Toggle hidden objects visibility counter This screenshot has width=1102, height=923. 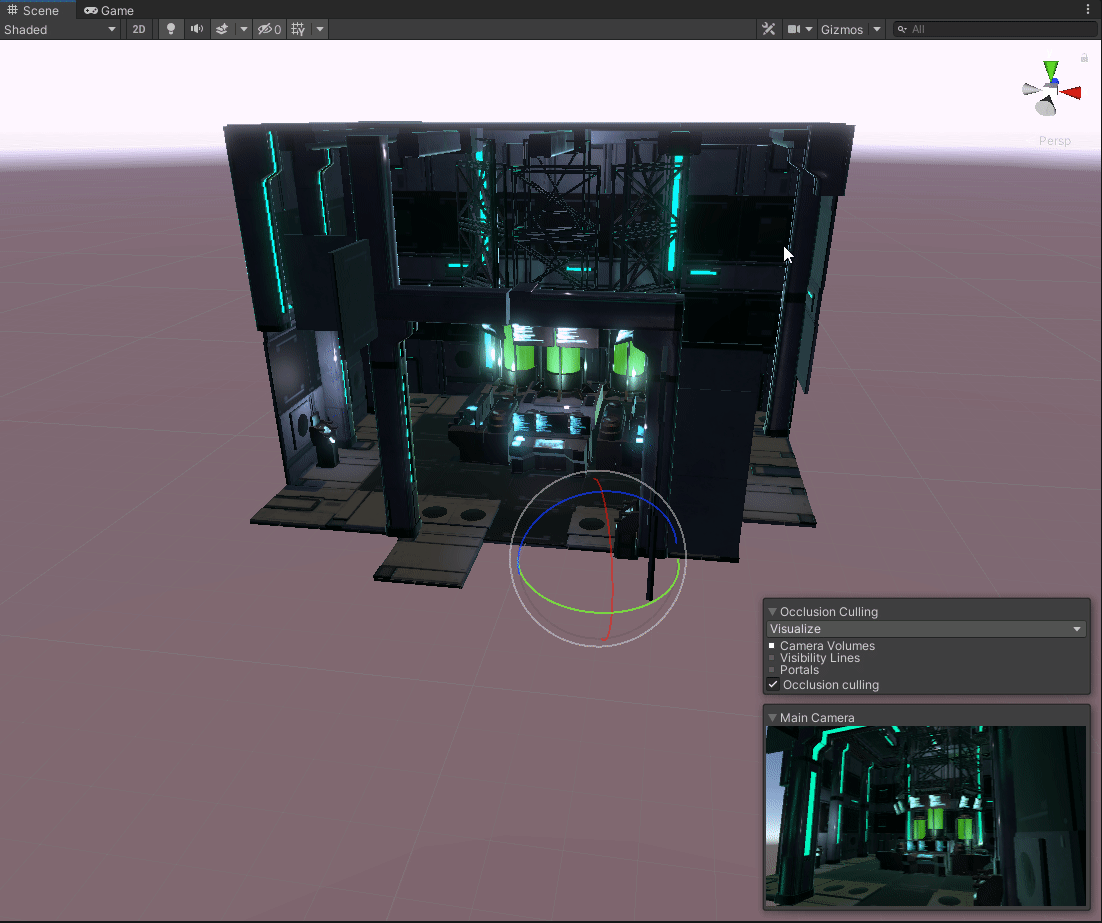click(x=269, y=30)
